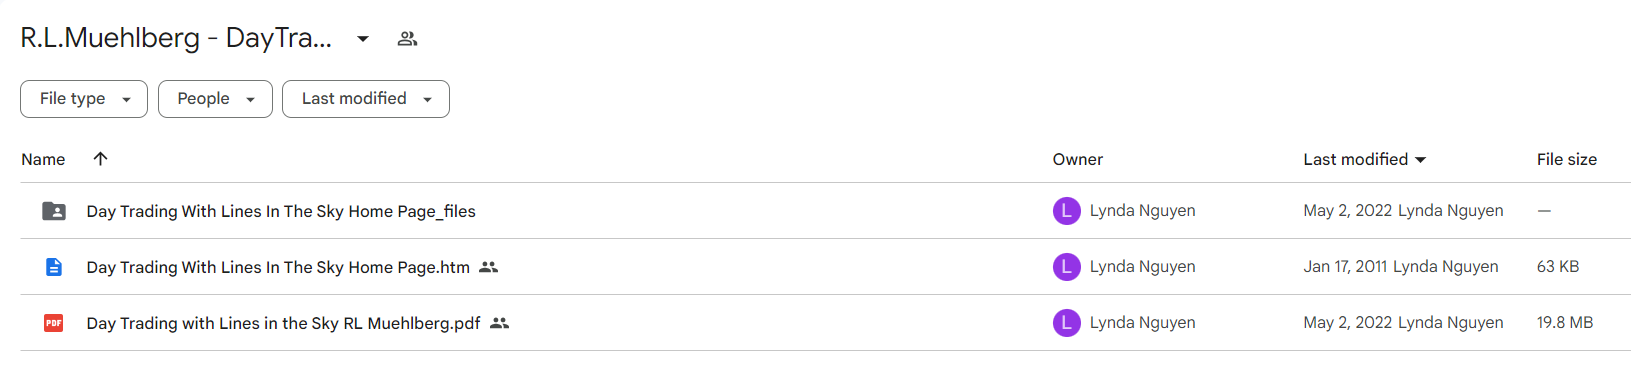Expand the File type filter

(84, 99)
